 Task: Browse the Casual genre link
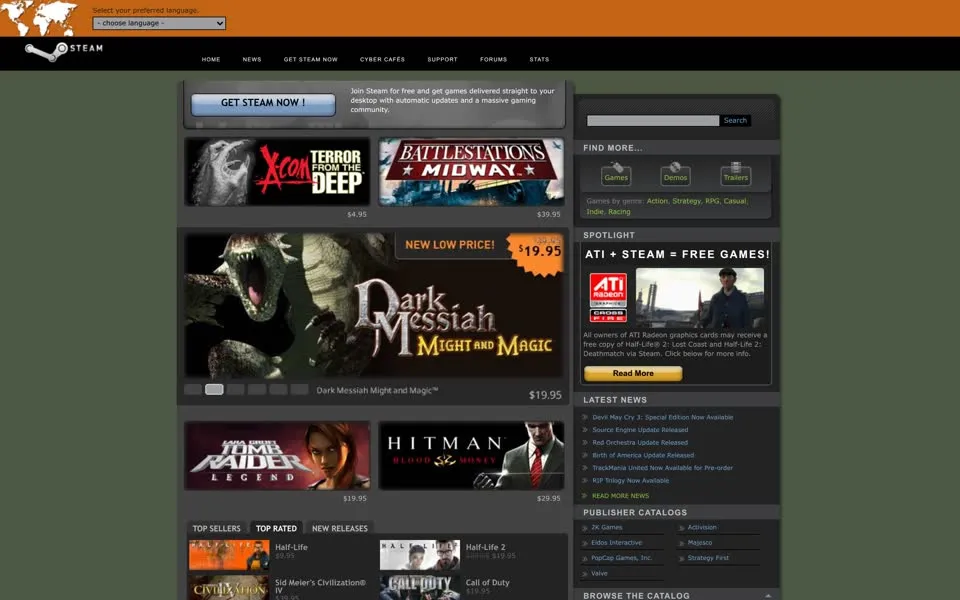coord(735,201)
